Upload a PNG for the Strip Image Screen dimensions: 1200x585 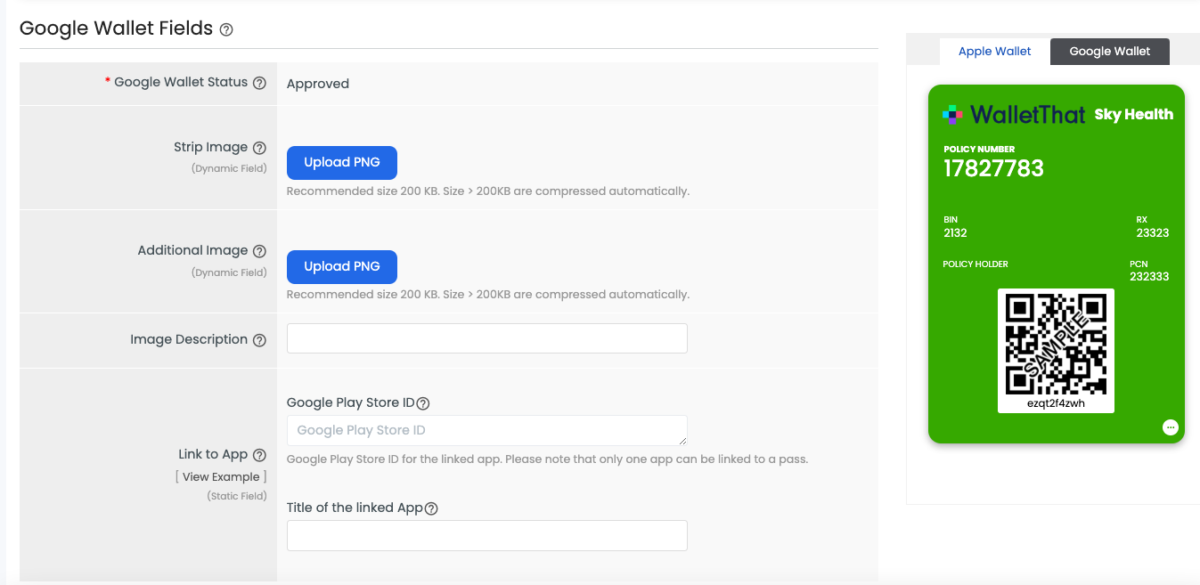pyautogui.click(x=341, y=162)
